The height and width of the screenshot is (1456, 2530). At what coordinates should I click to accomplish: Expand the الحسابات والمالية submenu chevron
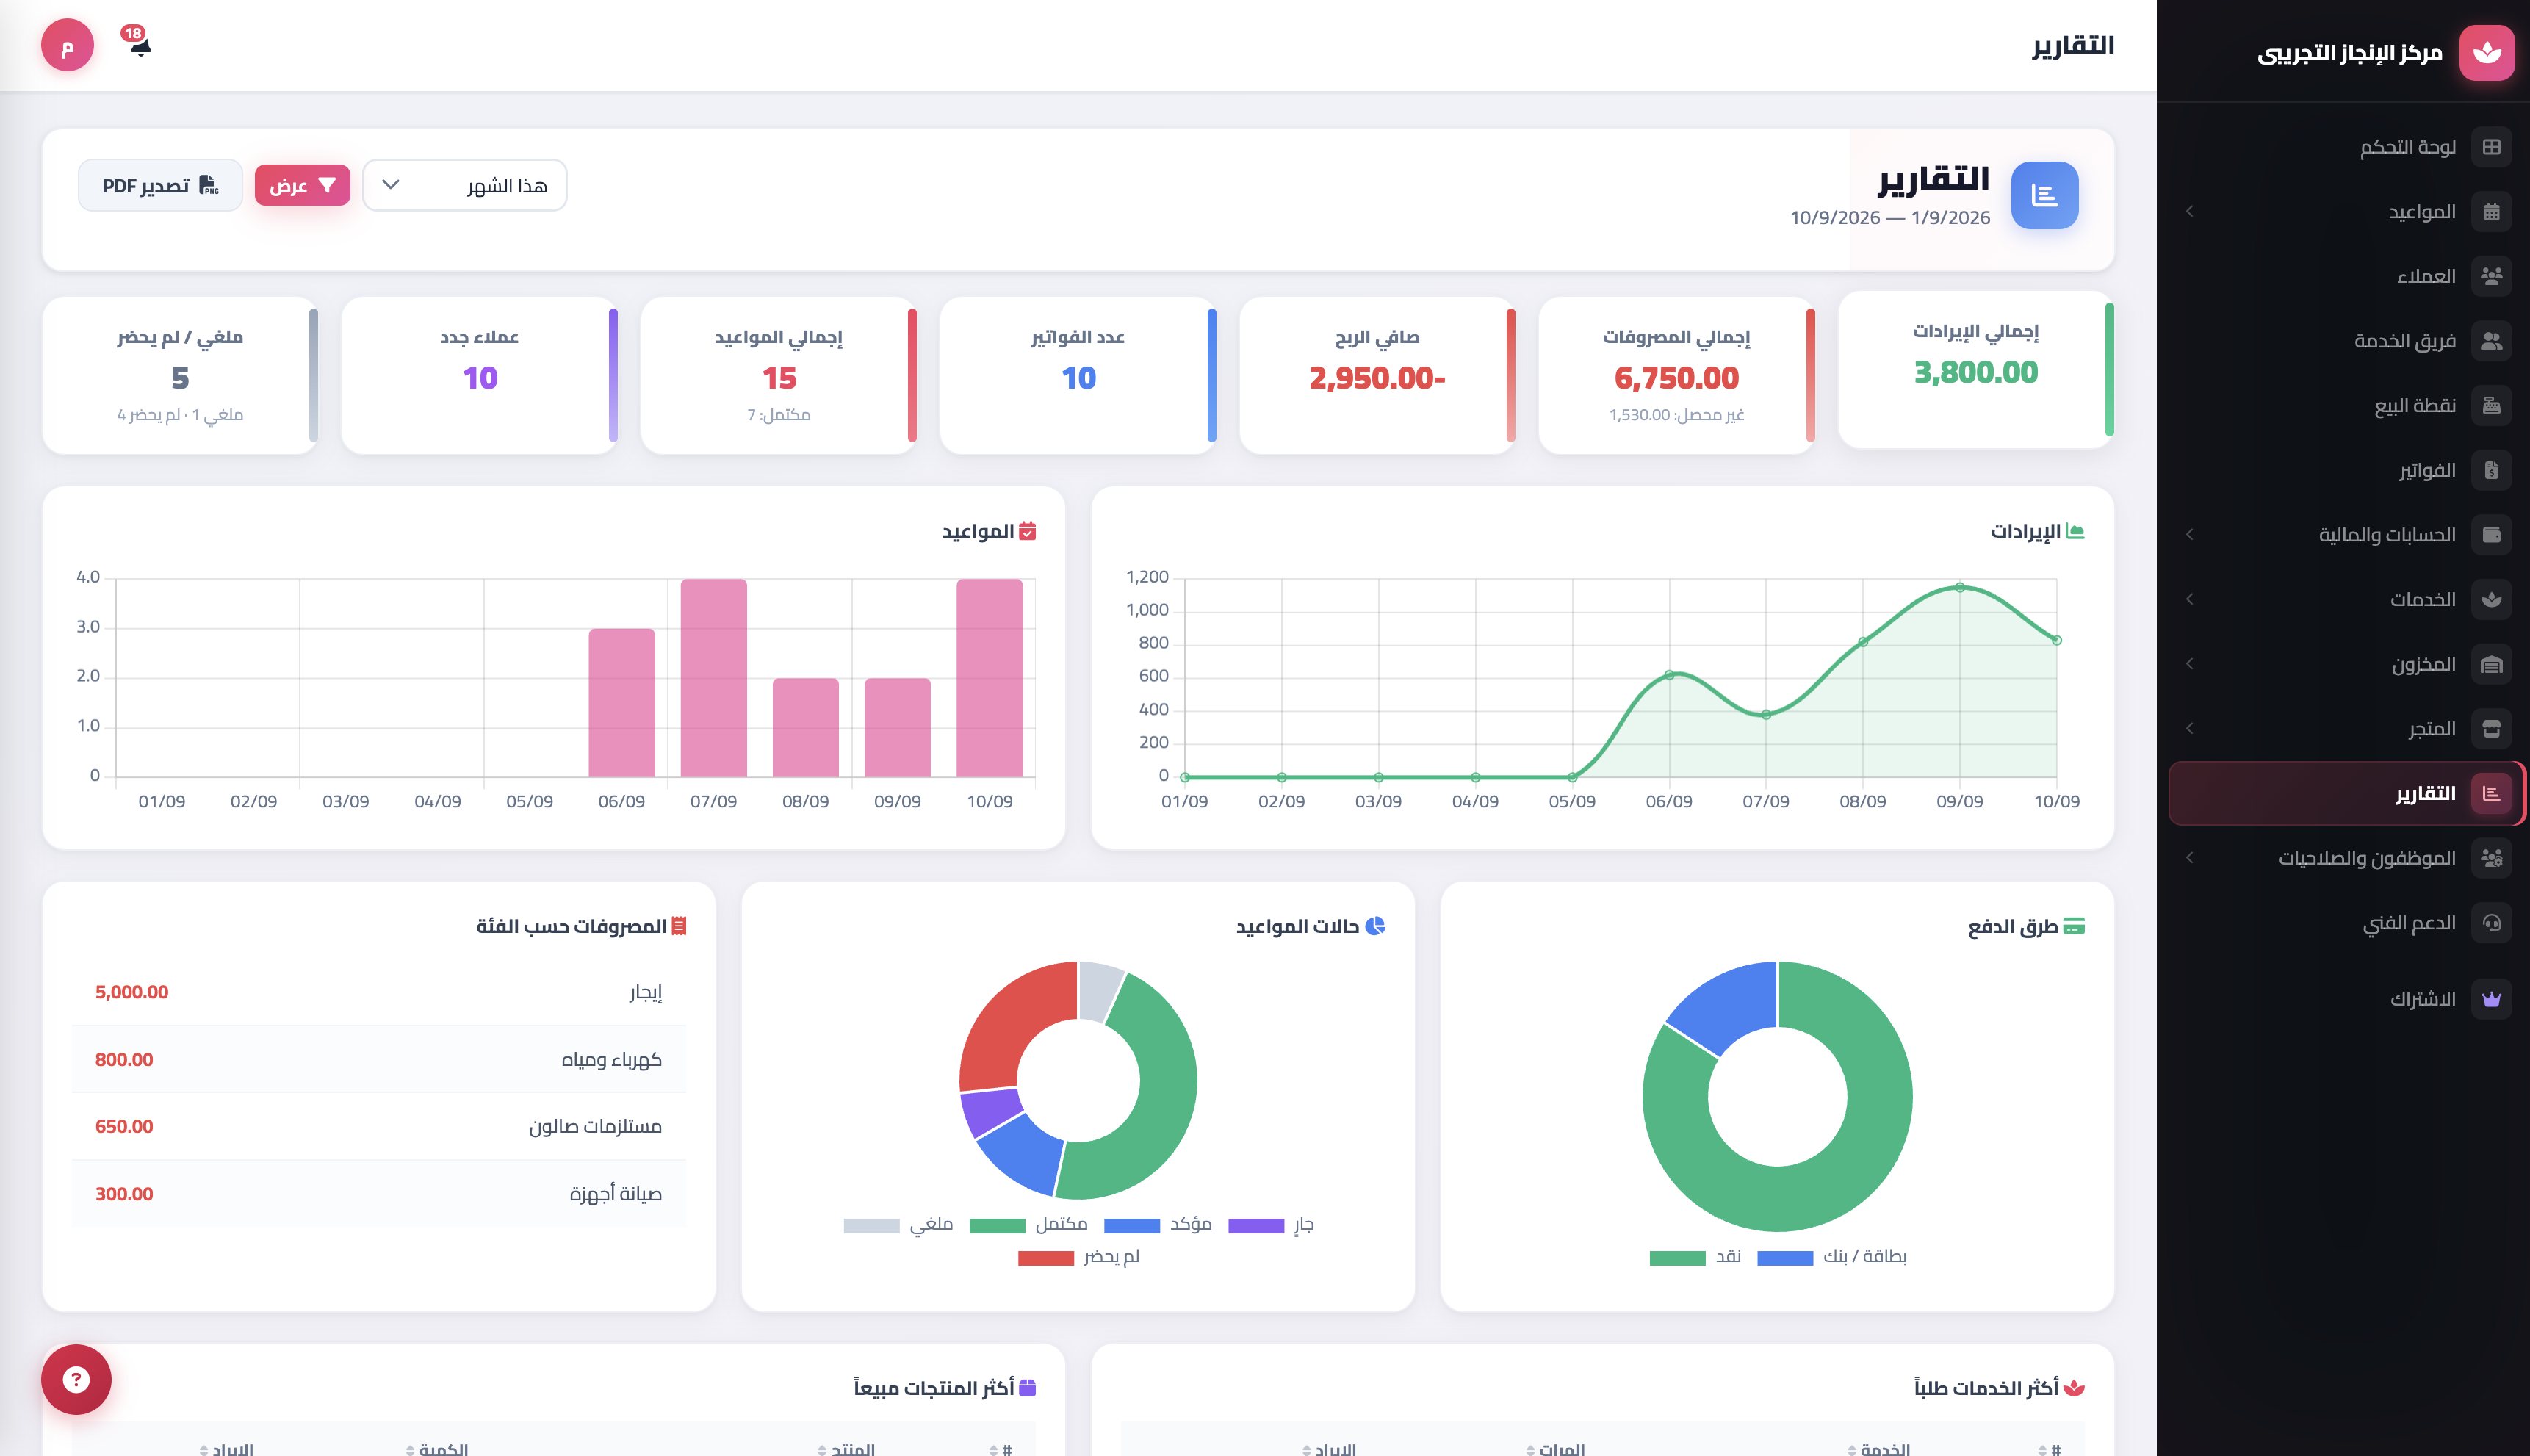point(2189,534)
